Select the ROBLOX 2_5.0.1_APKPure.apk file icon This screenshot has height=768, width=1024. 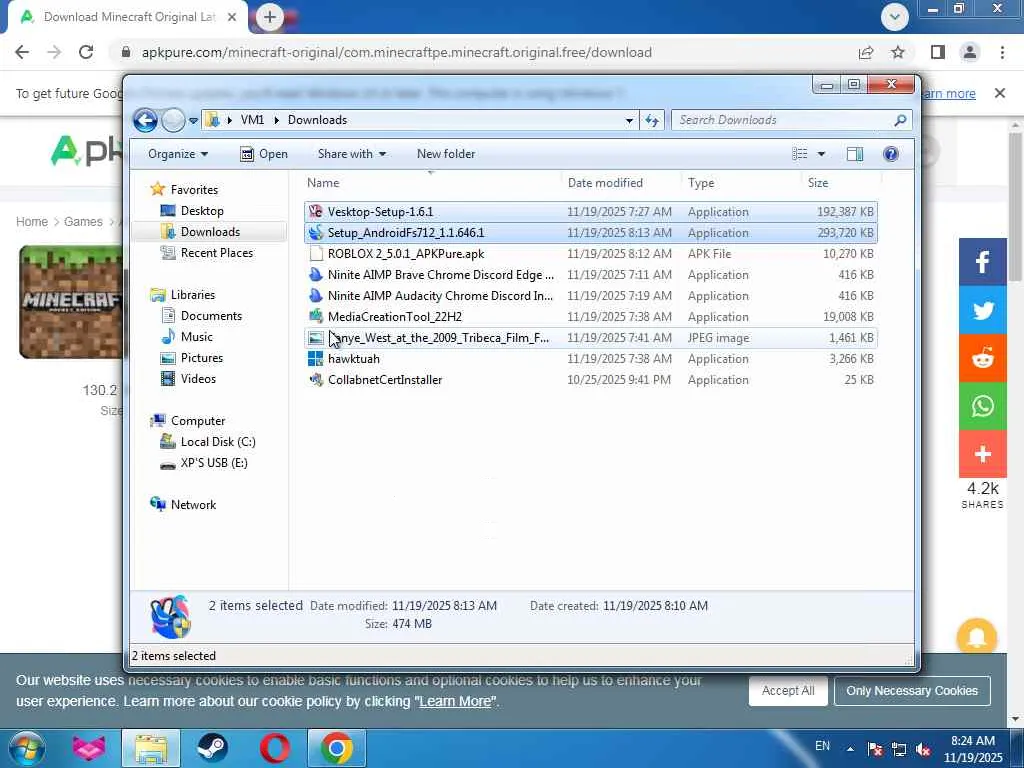(316, 253)
